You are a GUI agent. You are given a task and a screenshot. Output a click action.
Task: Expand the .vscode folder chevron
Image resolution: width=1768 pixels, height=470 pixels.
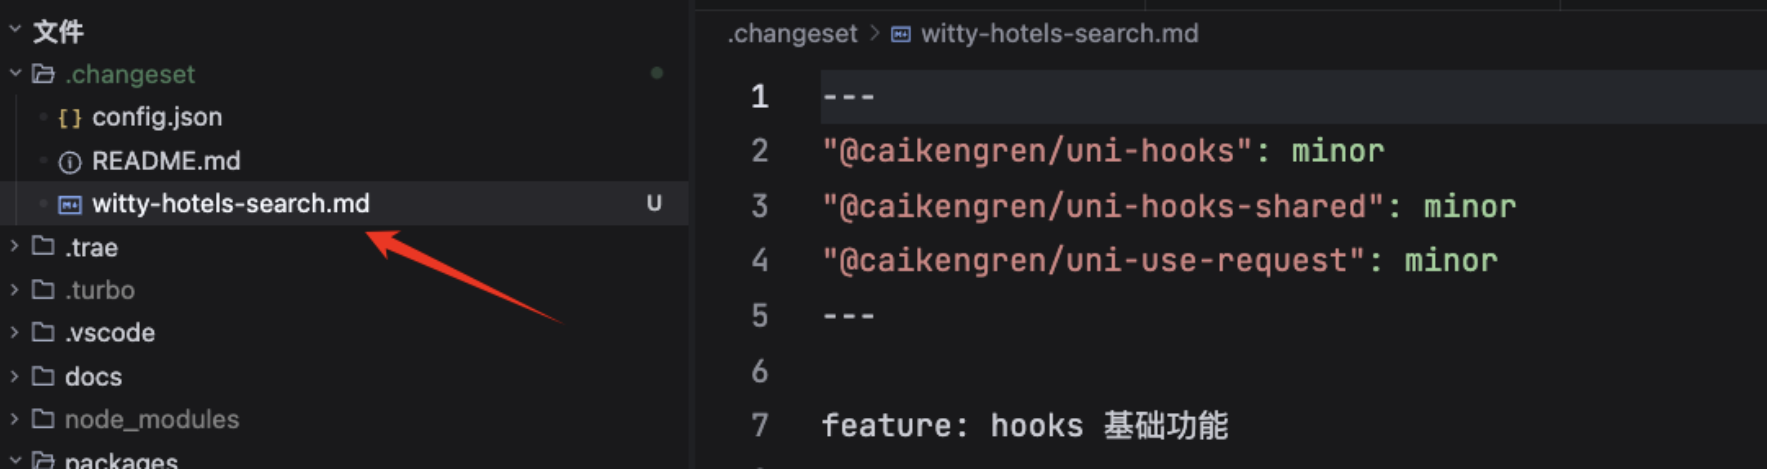point(15,332)
